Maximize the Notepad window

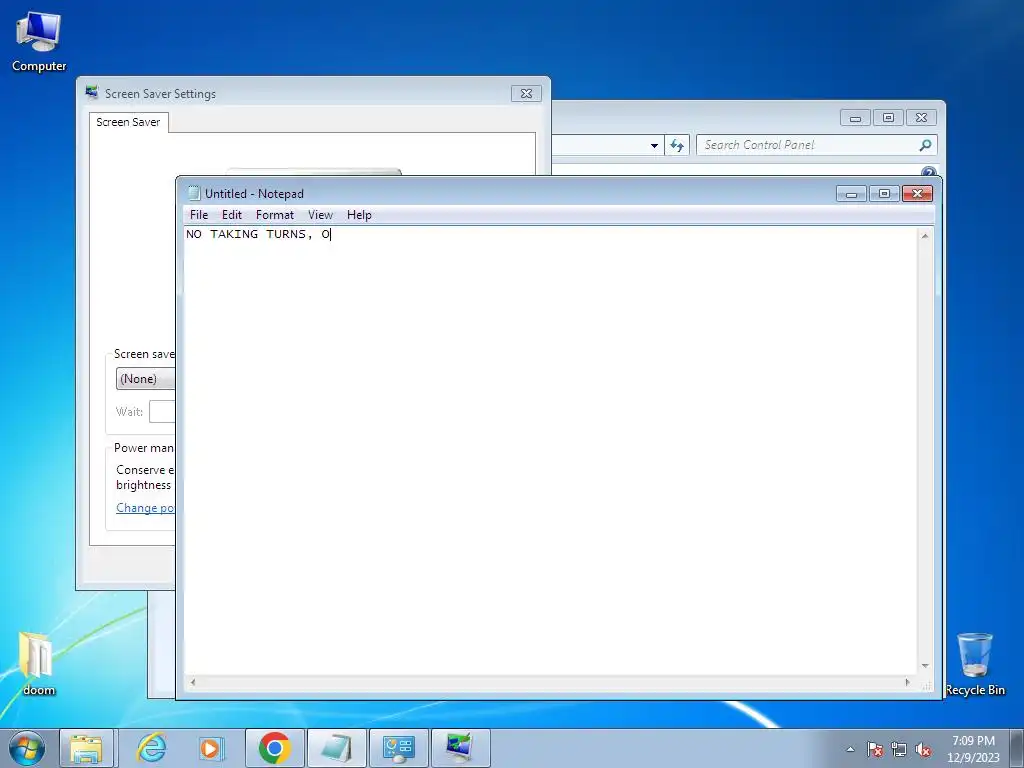(884, 194)
